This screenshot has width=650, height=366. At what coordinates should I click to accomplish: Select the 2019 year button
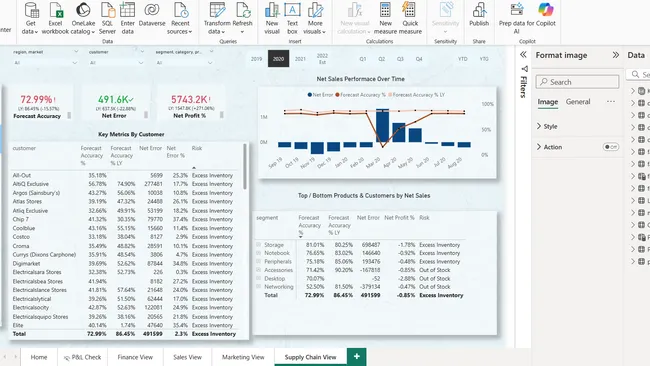click(257, 59)
